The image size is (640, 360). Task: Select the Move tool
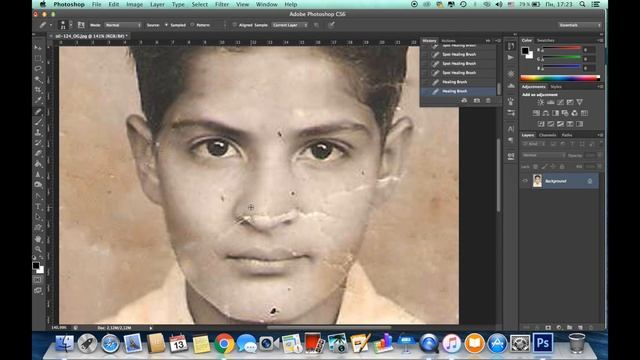tap(38, 48)
